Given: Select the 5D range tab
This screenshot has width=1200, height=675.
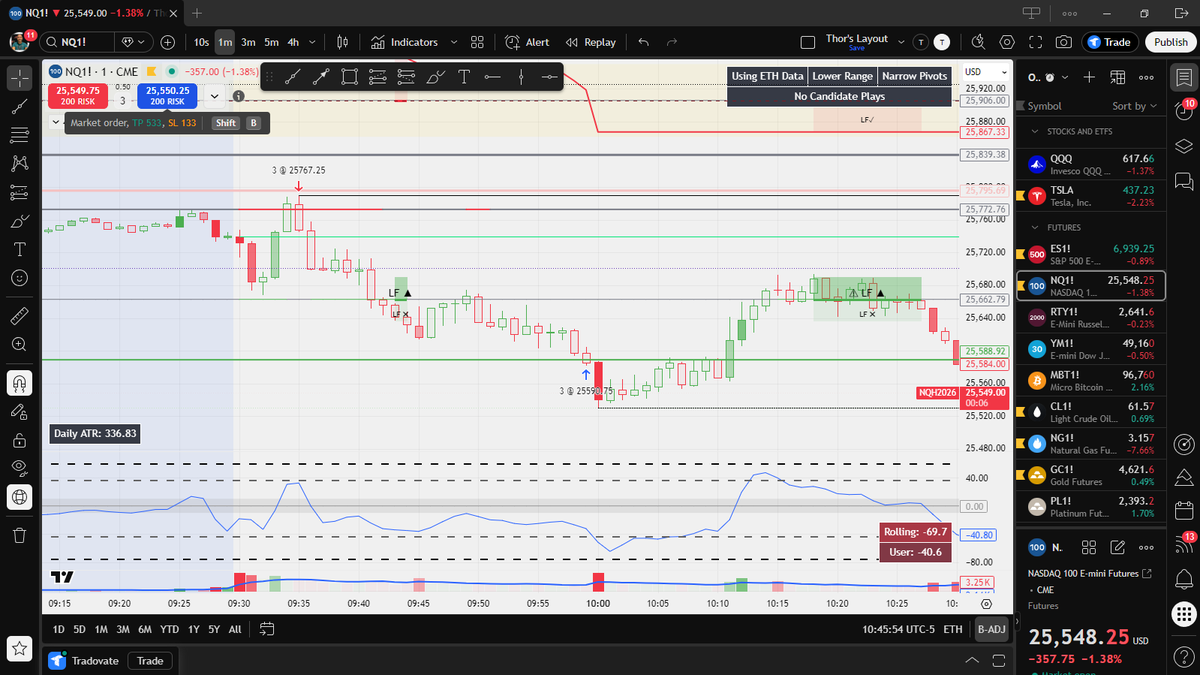Looking at the screenshot, I should pyautogui.click(x=80, y=629).
